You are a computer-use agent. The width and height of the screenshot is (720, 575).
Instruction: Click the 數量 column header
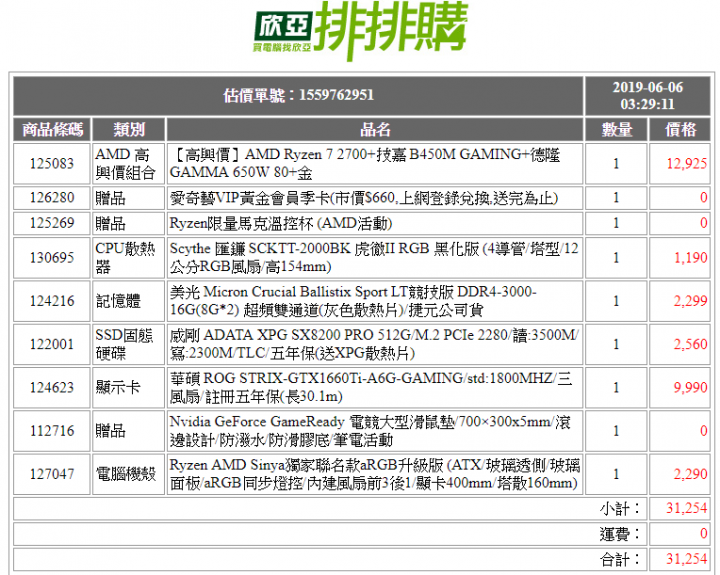tap(616, 130)
